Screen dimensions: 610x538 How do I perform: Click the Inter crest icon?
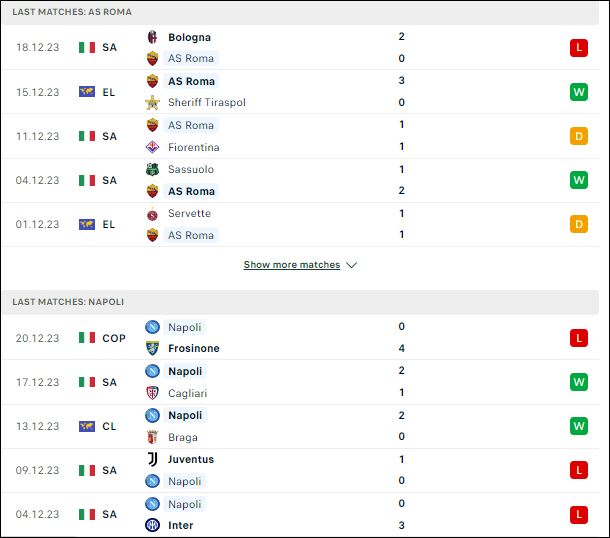coord(152,525)
